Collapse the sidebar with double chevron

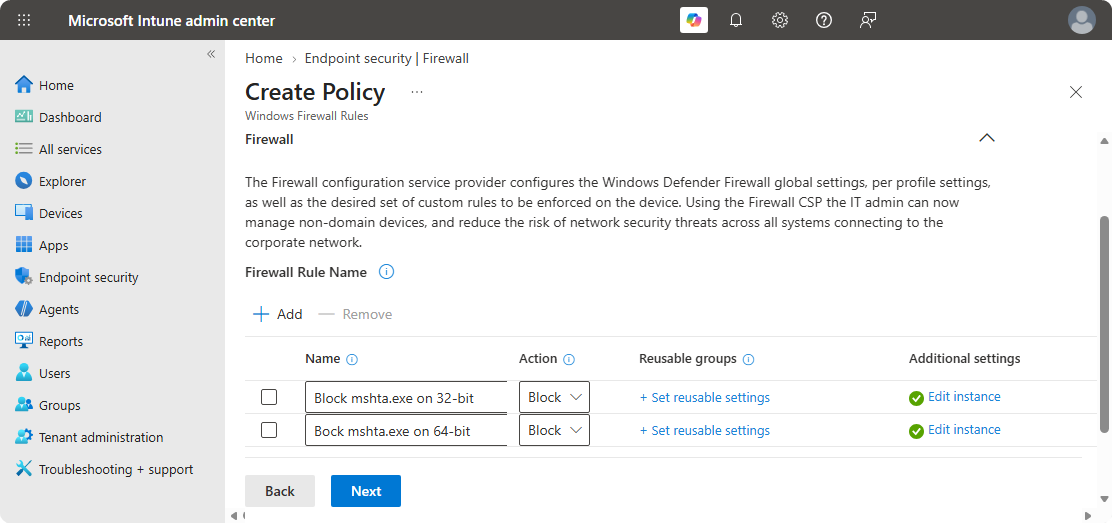coord(211,54)
